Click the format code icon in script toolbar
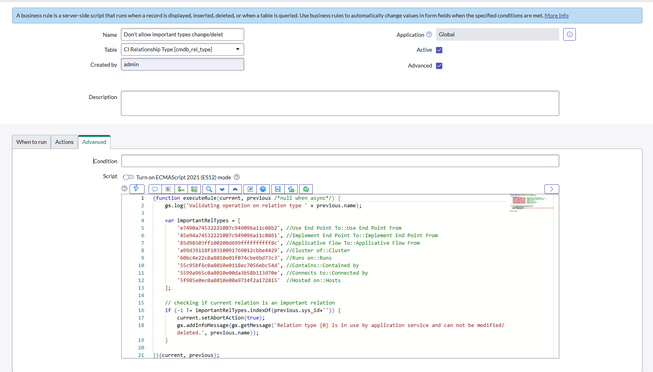Image resolution: width=653 pixels, height=372 pixels. [168, 189]
